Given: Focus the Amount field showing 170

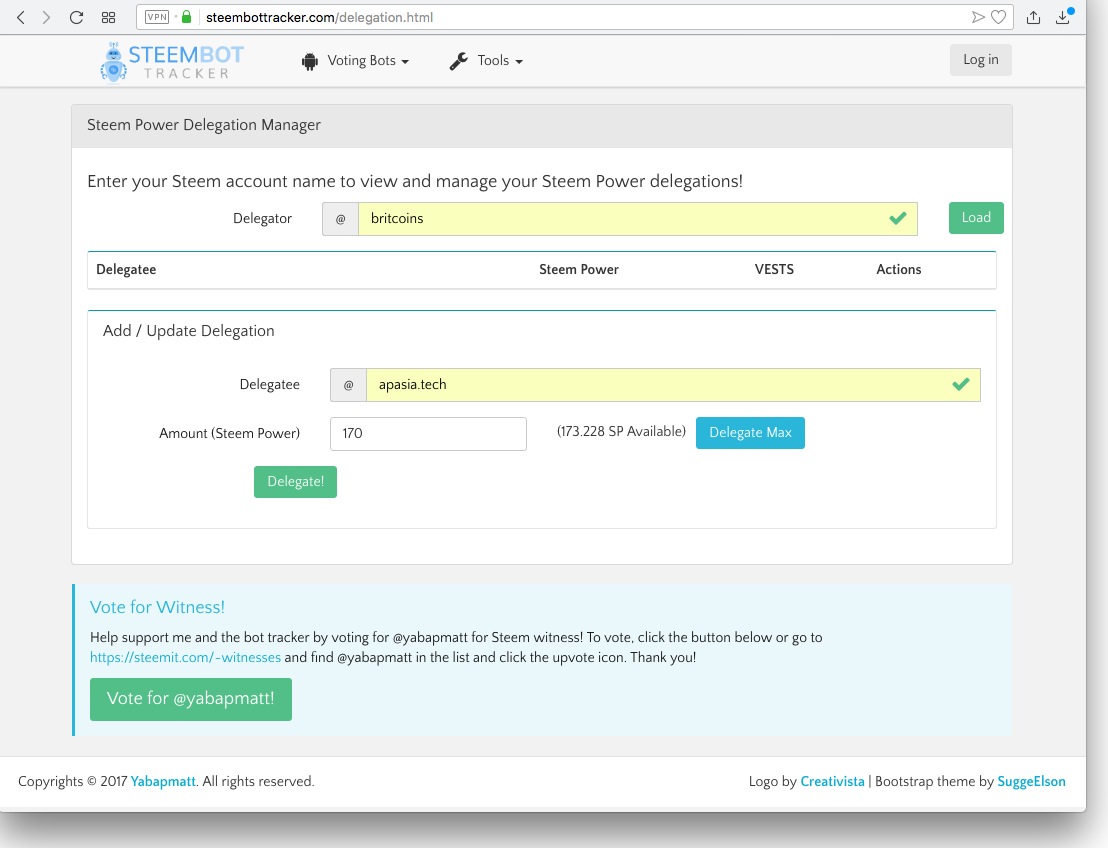Looking at the screenshot, I should coord(428,434).
